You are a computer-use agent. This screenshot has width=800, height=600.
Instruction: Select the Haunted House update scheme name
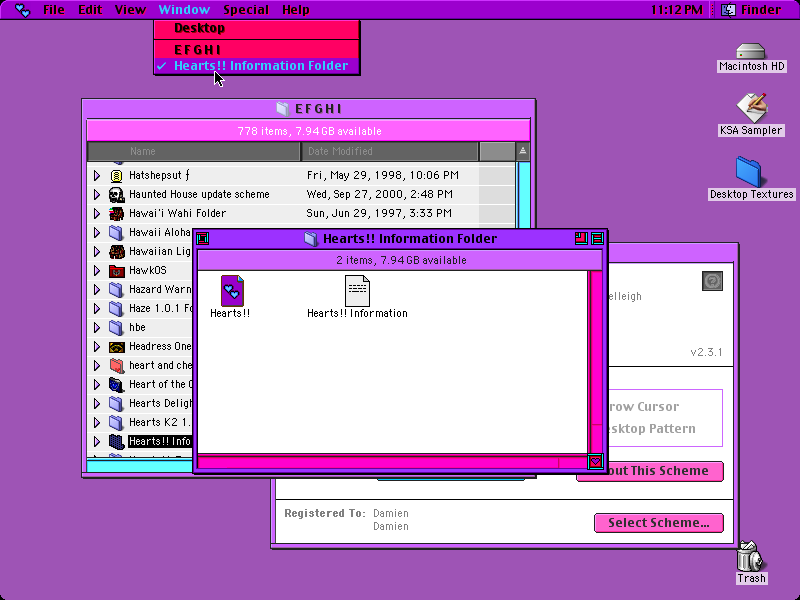point(199,194)
